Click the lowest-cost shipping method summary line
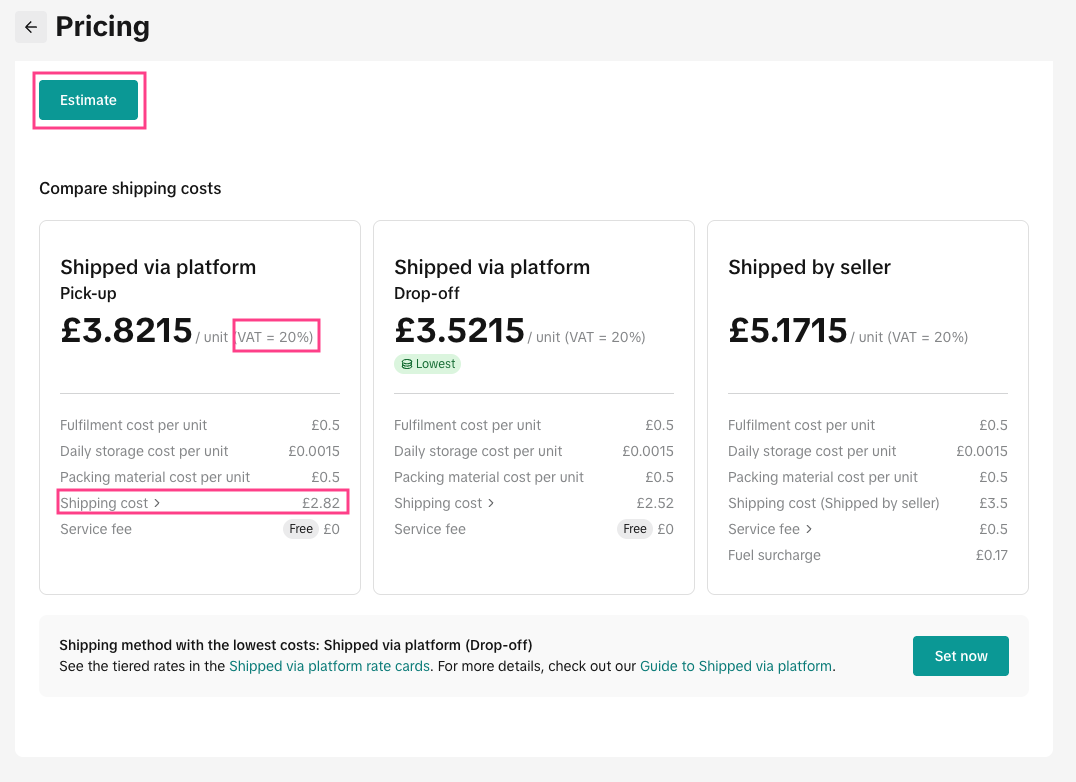The width and height of the screenshot is (1076, 782). coord(296,645)
